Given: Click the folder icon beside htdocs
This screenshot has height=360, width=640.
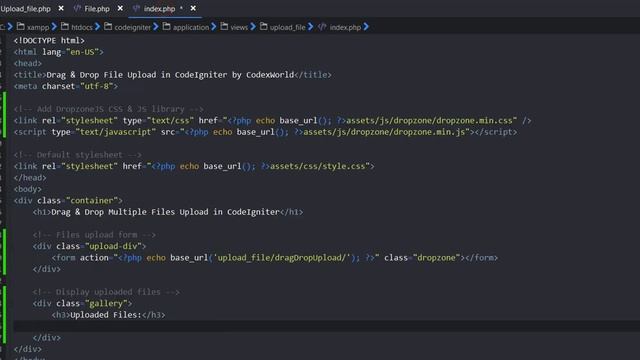Looking at the screenshot, I should coord(64,27).
